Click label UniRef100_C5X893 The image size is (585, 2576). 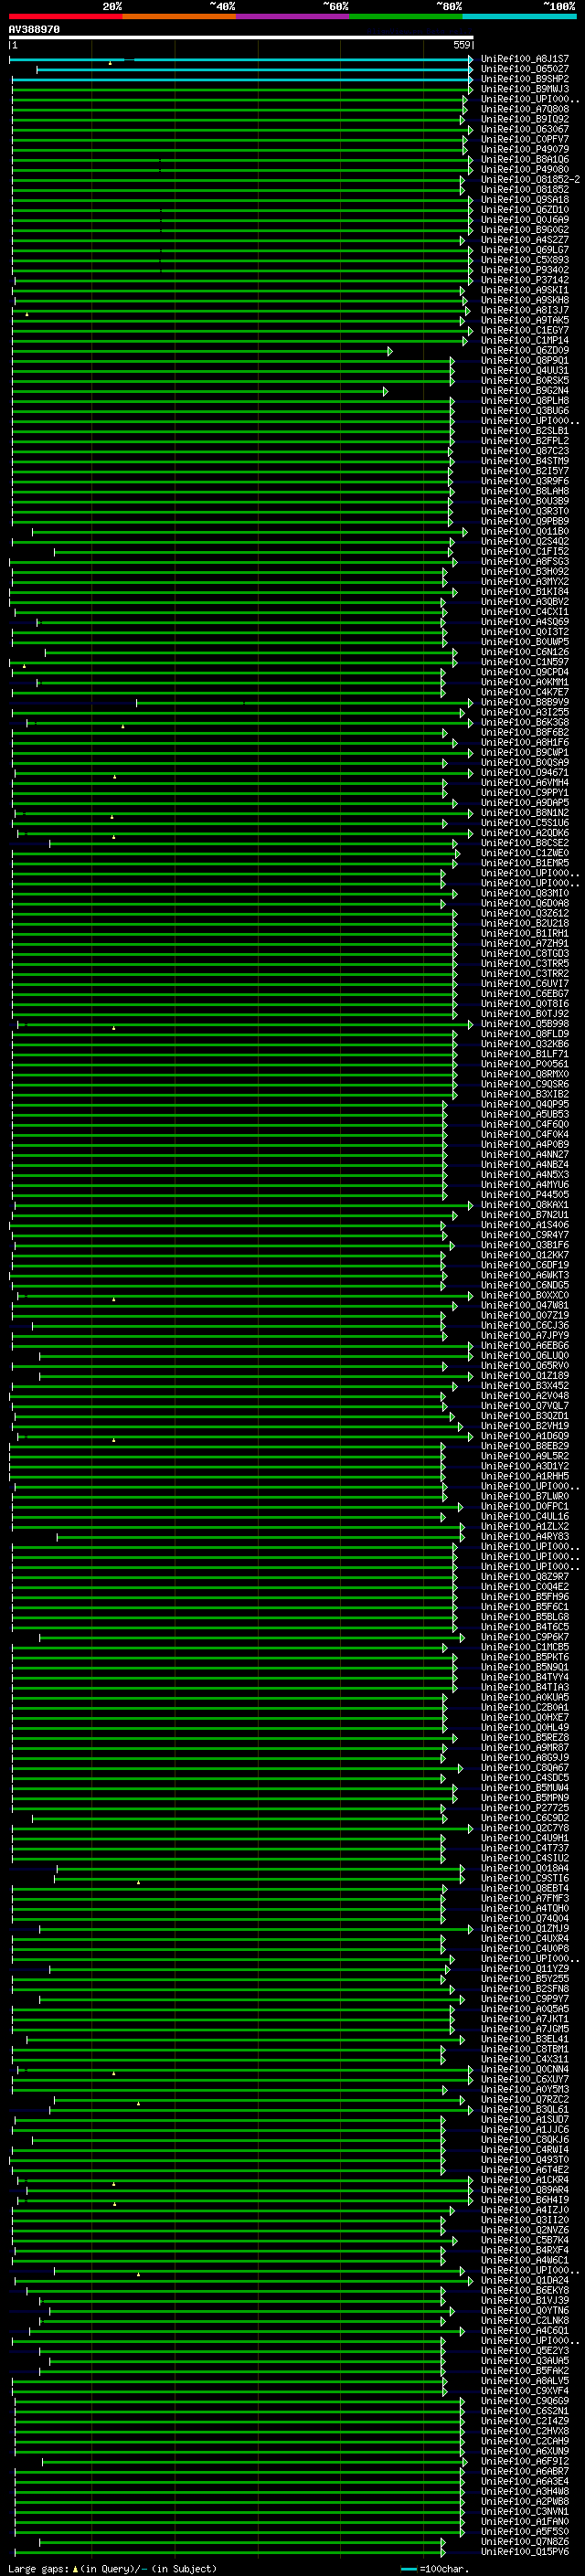pyautogui.click(x=525, y=260)
